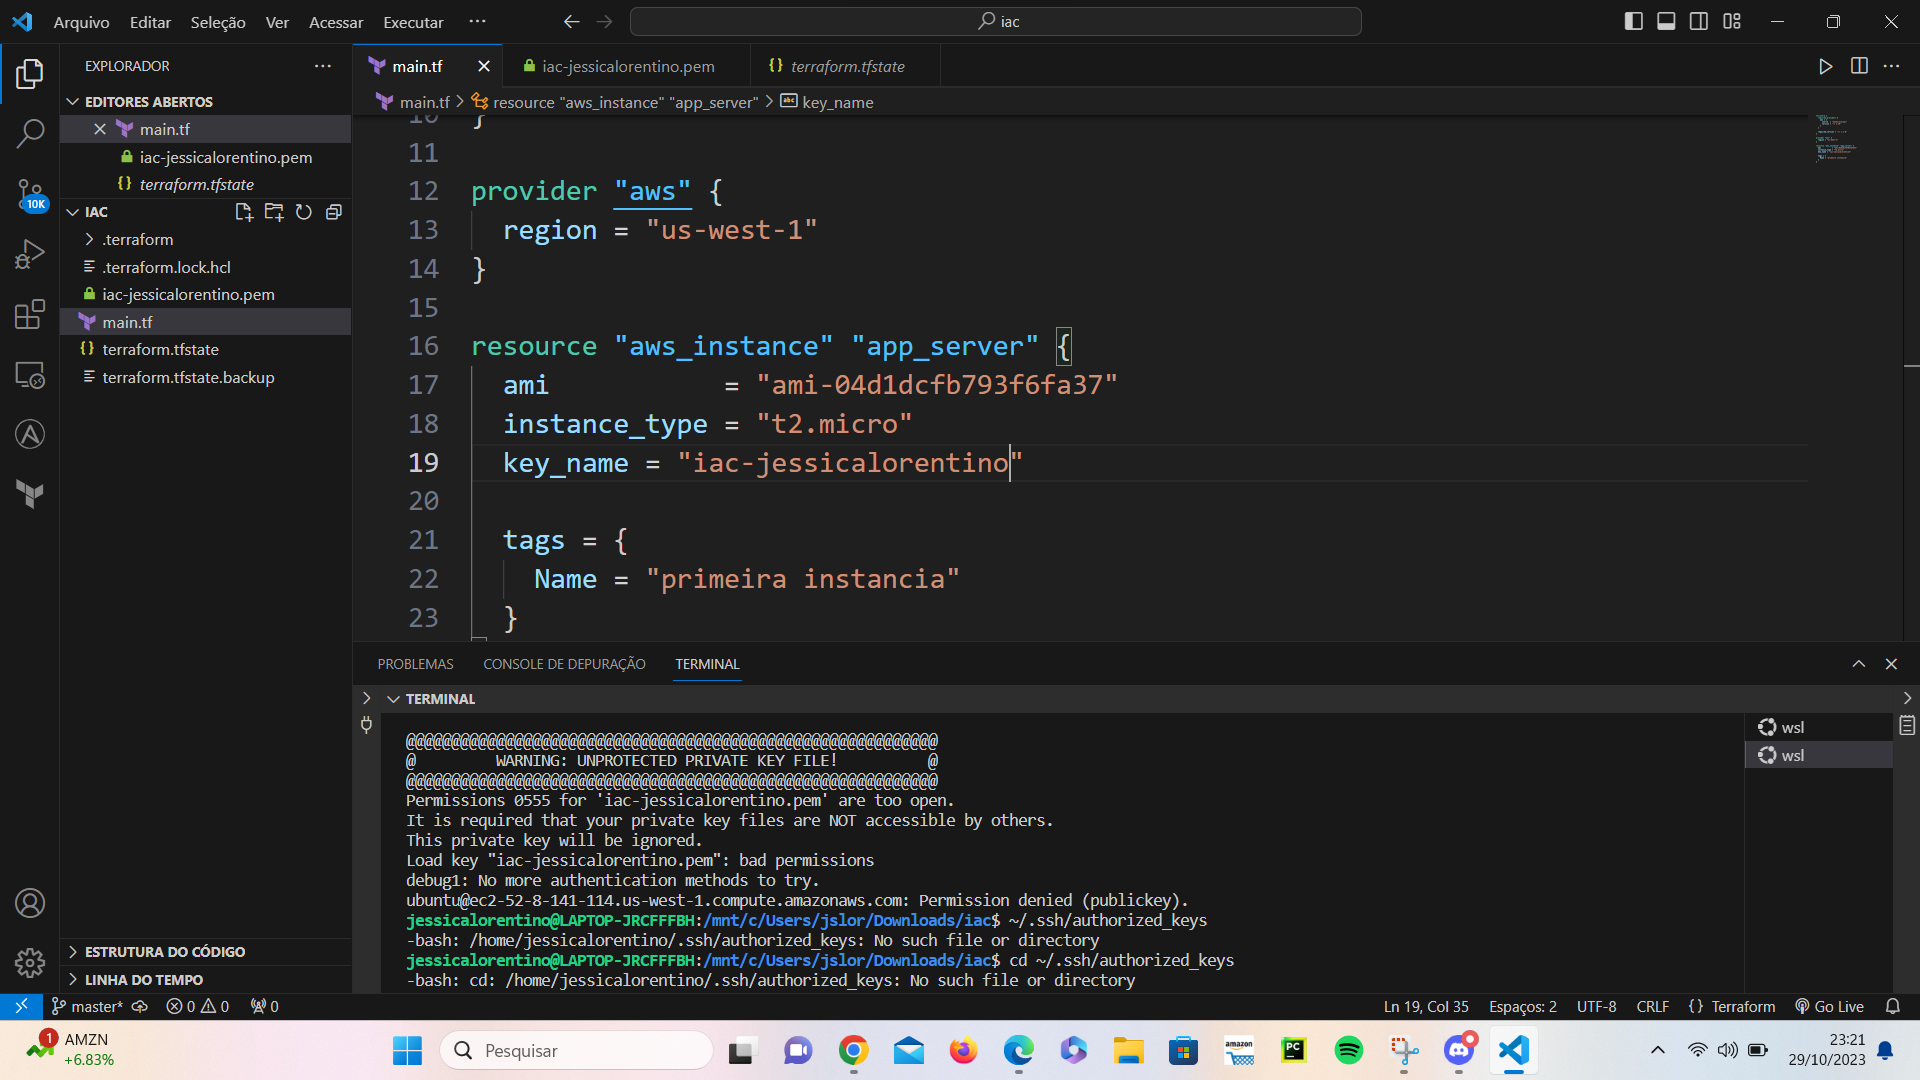Collapse the TERMINAL group header

[x=440, y=699]
